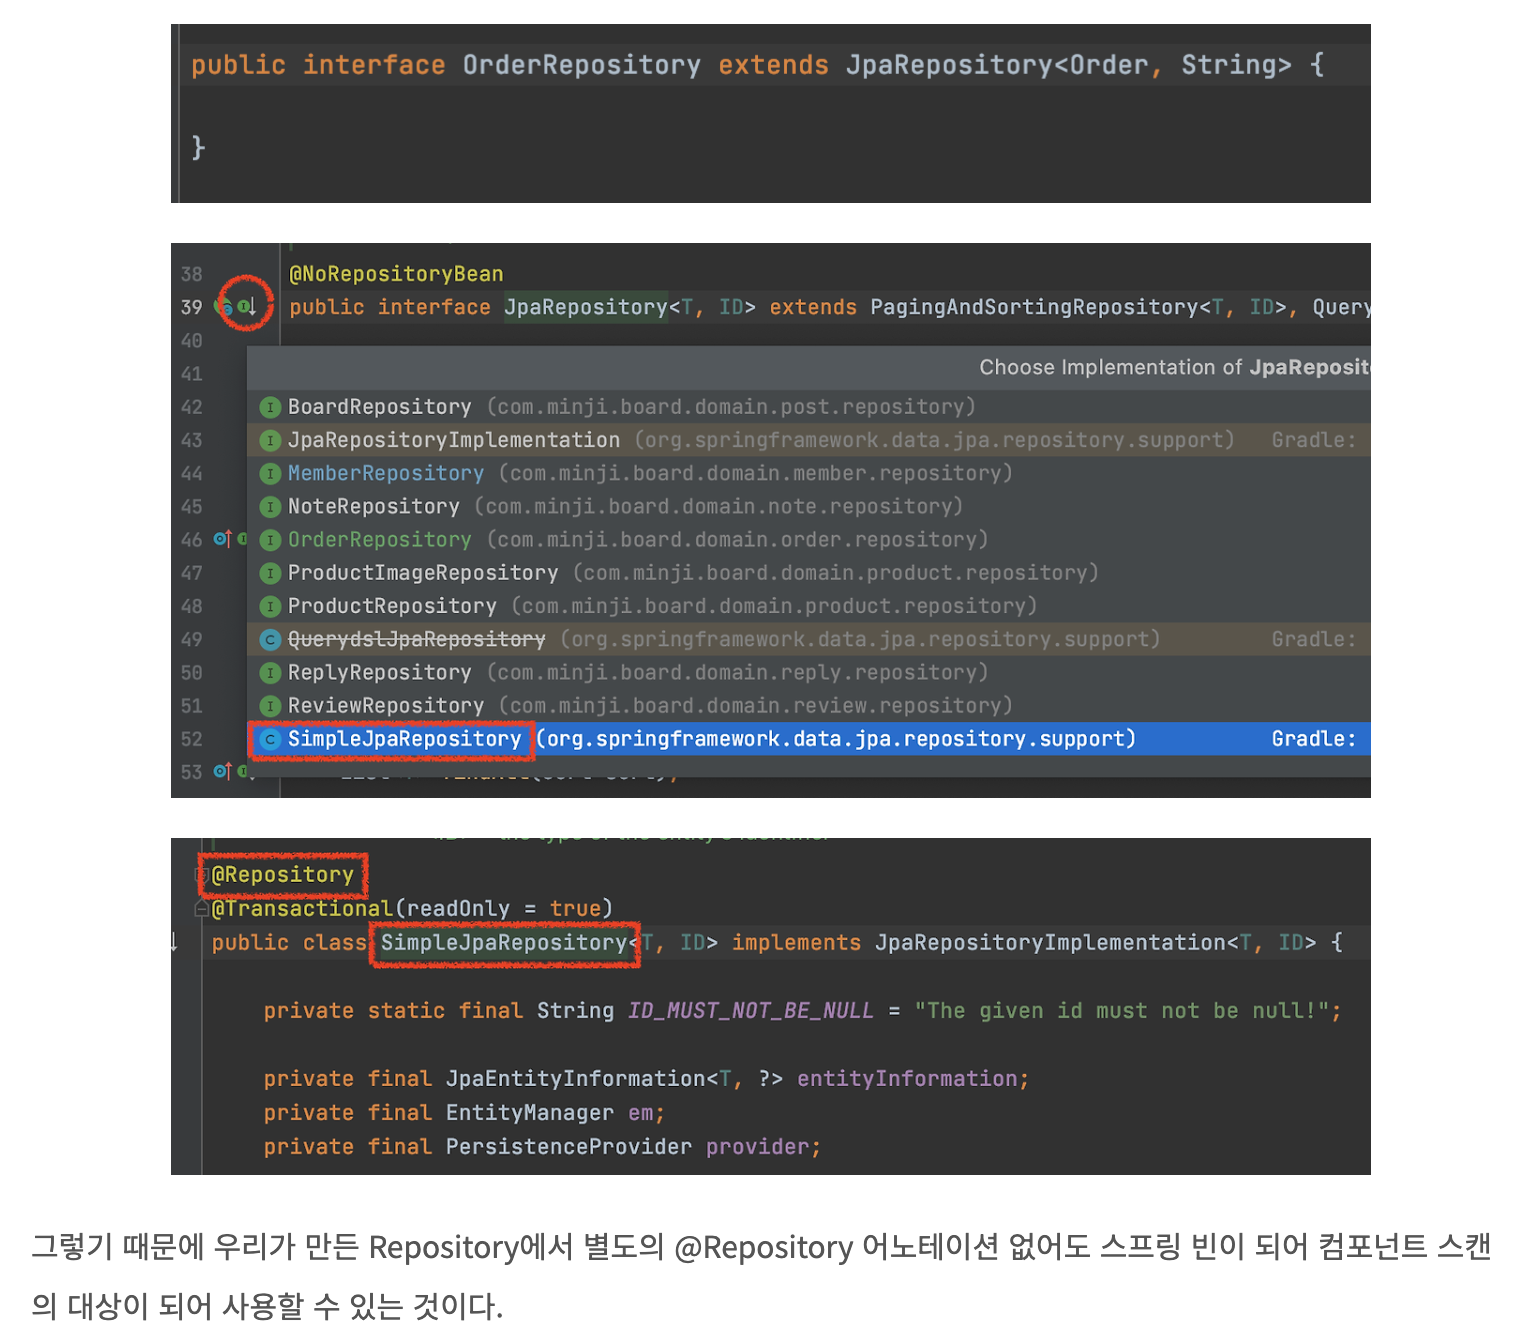
Task: Select MemberRepository in the implementation list
Action: 386,473
